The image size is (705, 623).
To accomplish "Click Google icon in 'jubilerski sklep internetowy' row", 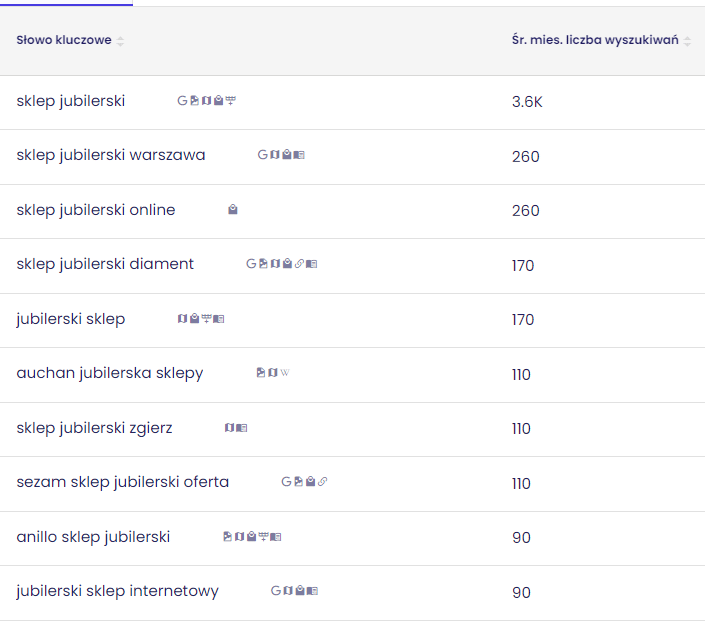I will click(x=276, y=591).
